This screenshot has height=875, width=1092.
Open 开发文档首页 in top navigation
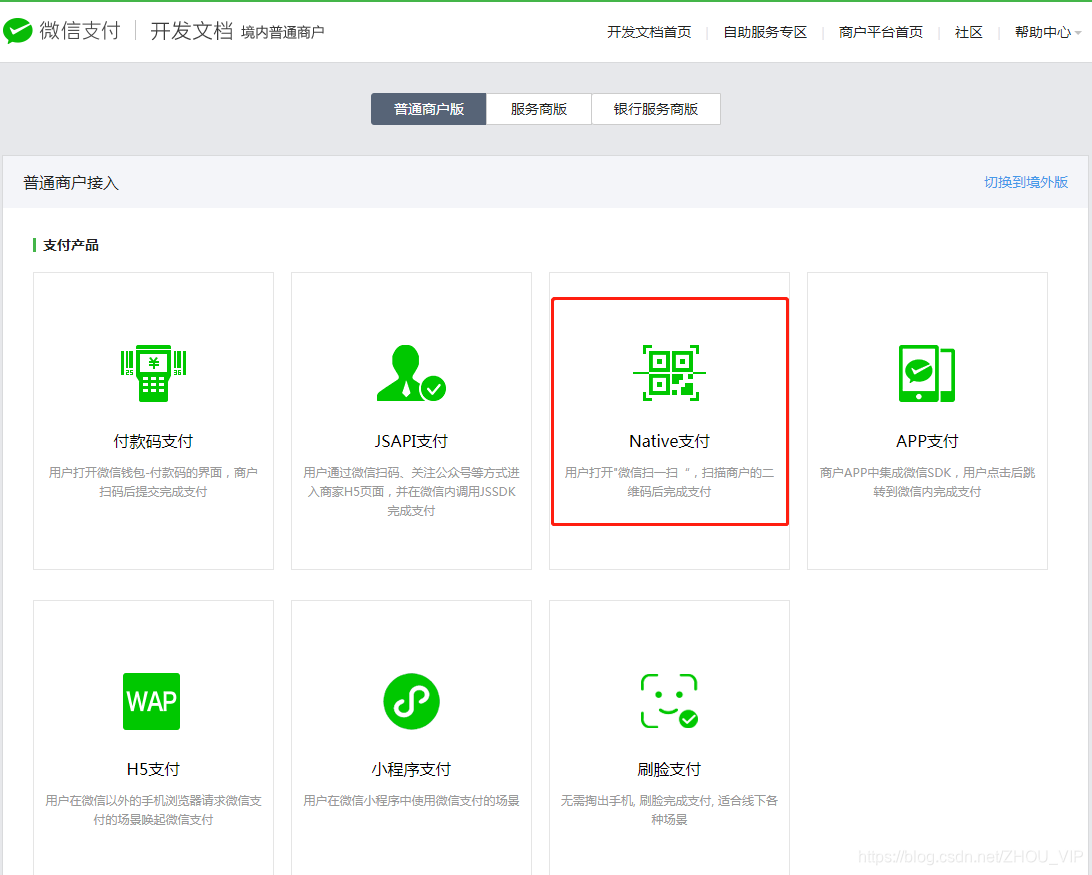click(x=648, y=32)
